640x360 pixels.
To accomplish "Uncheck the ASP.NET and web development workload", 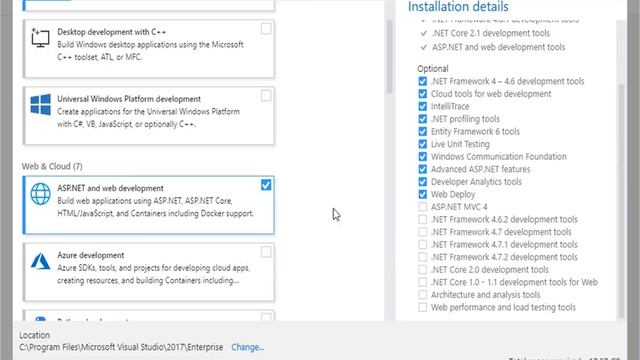I will [x=266, y=185].
